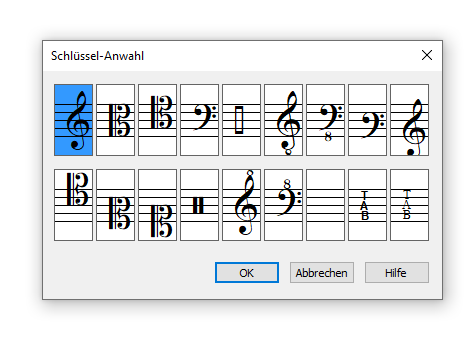
Task: Choose the lowest-positioned C clef, bottom row
Action: click(x=157, y=205)
